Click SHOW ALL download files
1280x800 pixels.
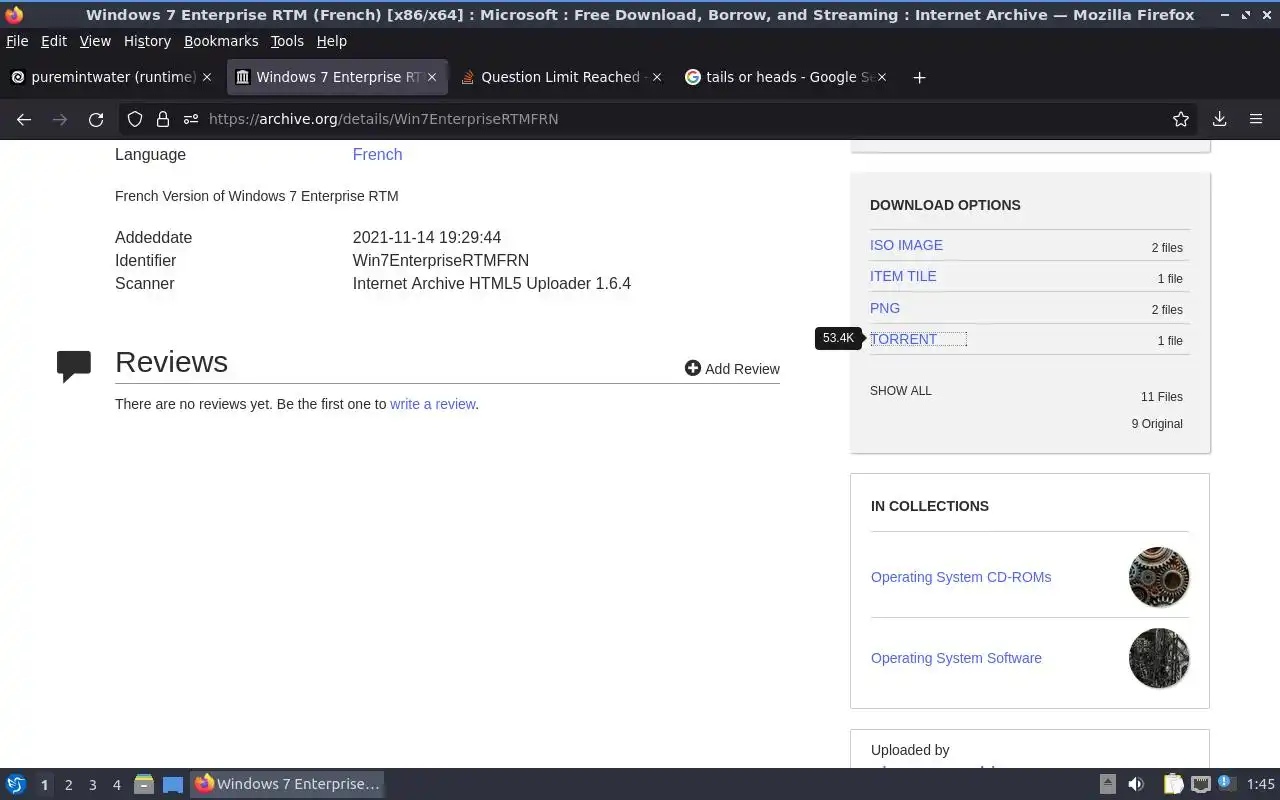900,391
